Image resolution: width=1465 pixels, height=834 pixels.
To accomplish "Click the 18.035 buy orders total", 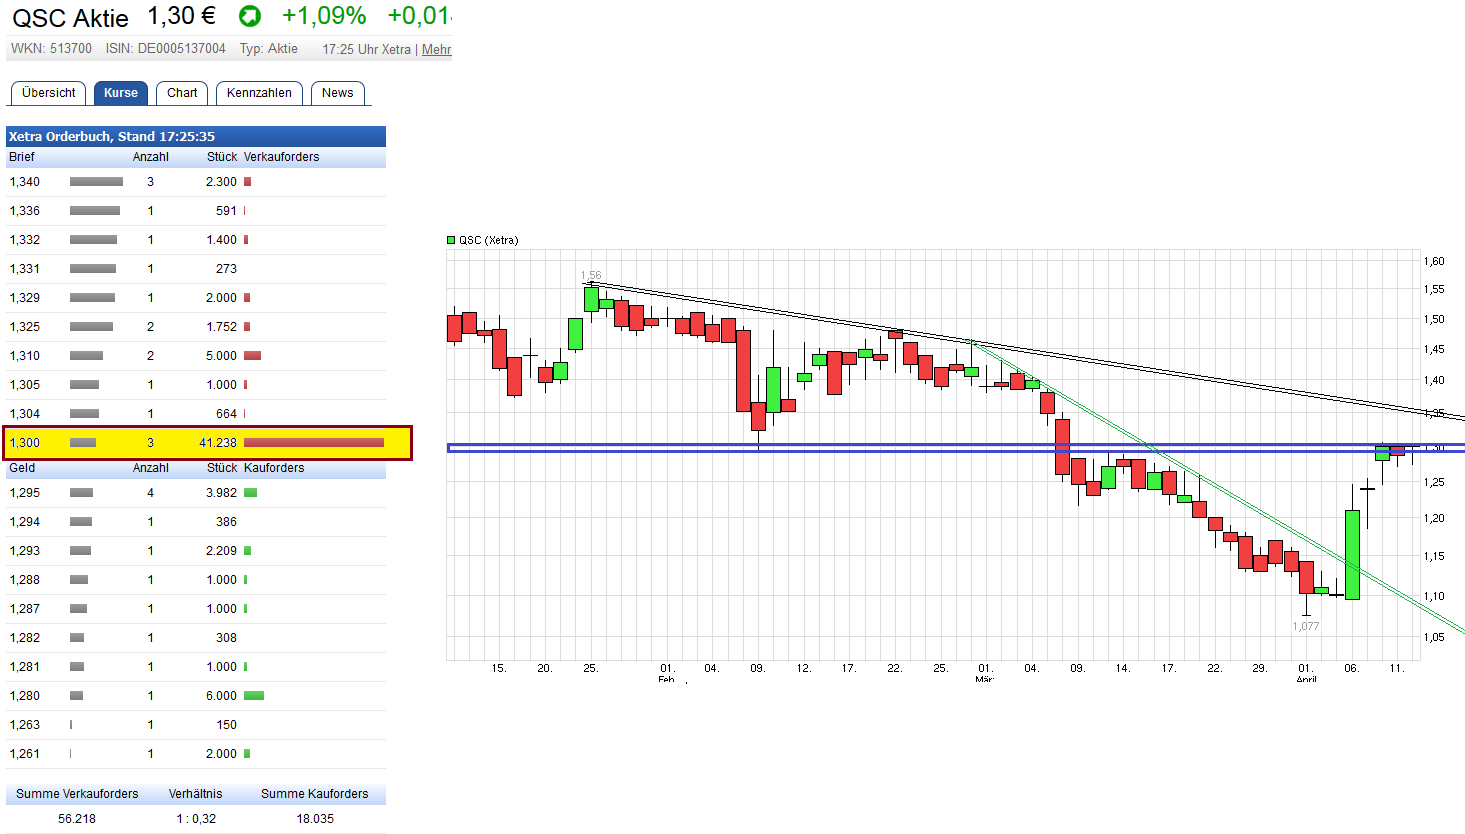I will coord(315,819).
